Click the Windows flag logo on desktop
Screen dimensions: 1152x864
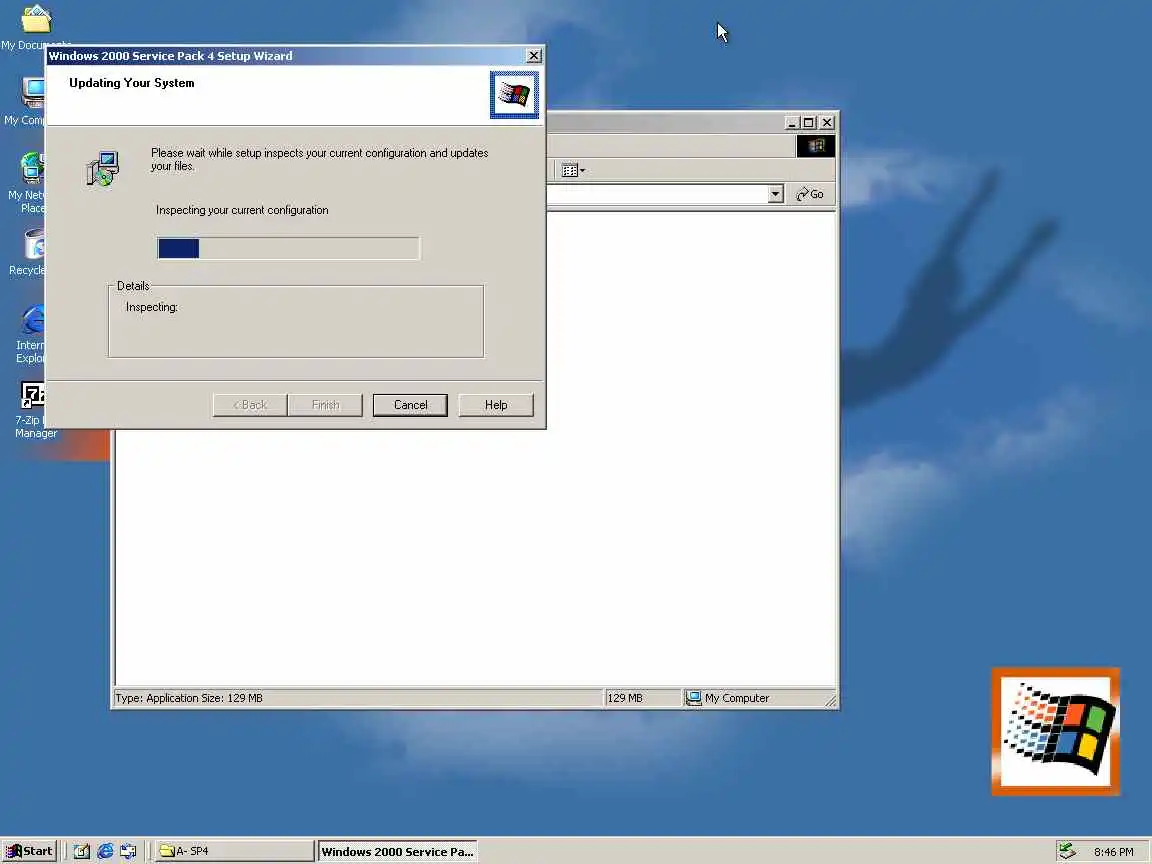click(x=1056, y=732)
